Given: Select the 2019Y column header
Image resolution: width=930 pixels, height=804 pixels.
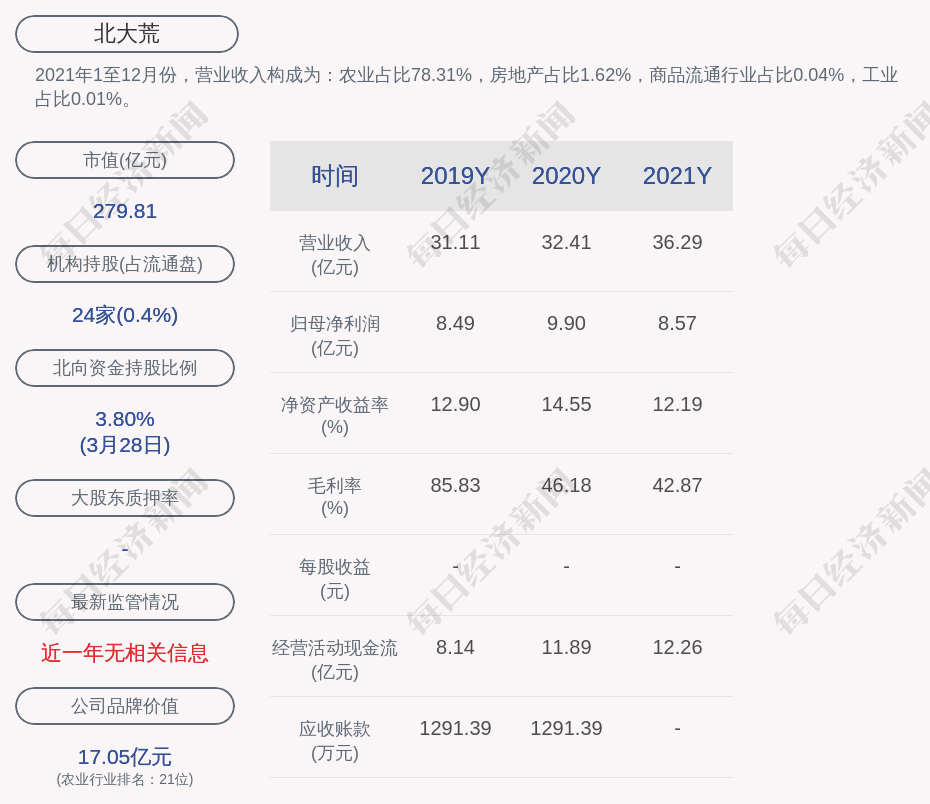Looking at the screenshot, I should pyautogui.click(x=455, y=176).
